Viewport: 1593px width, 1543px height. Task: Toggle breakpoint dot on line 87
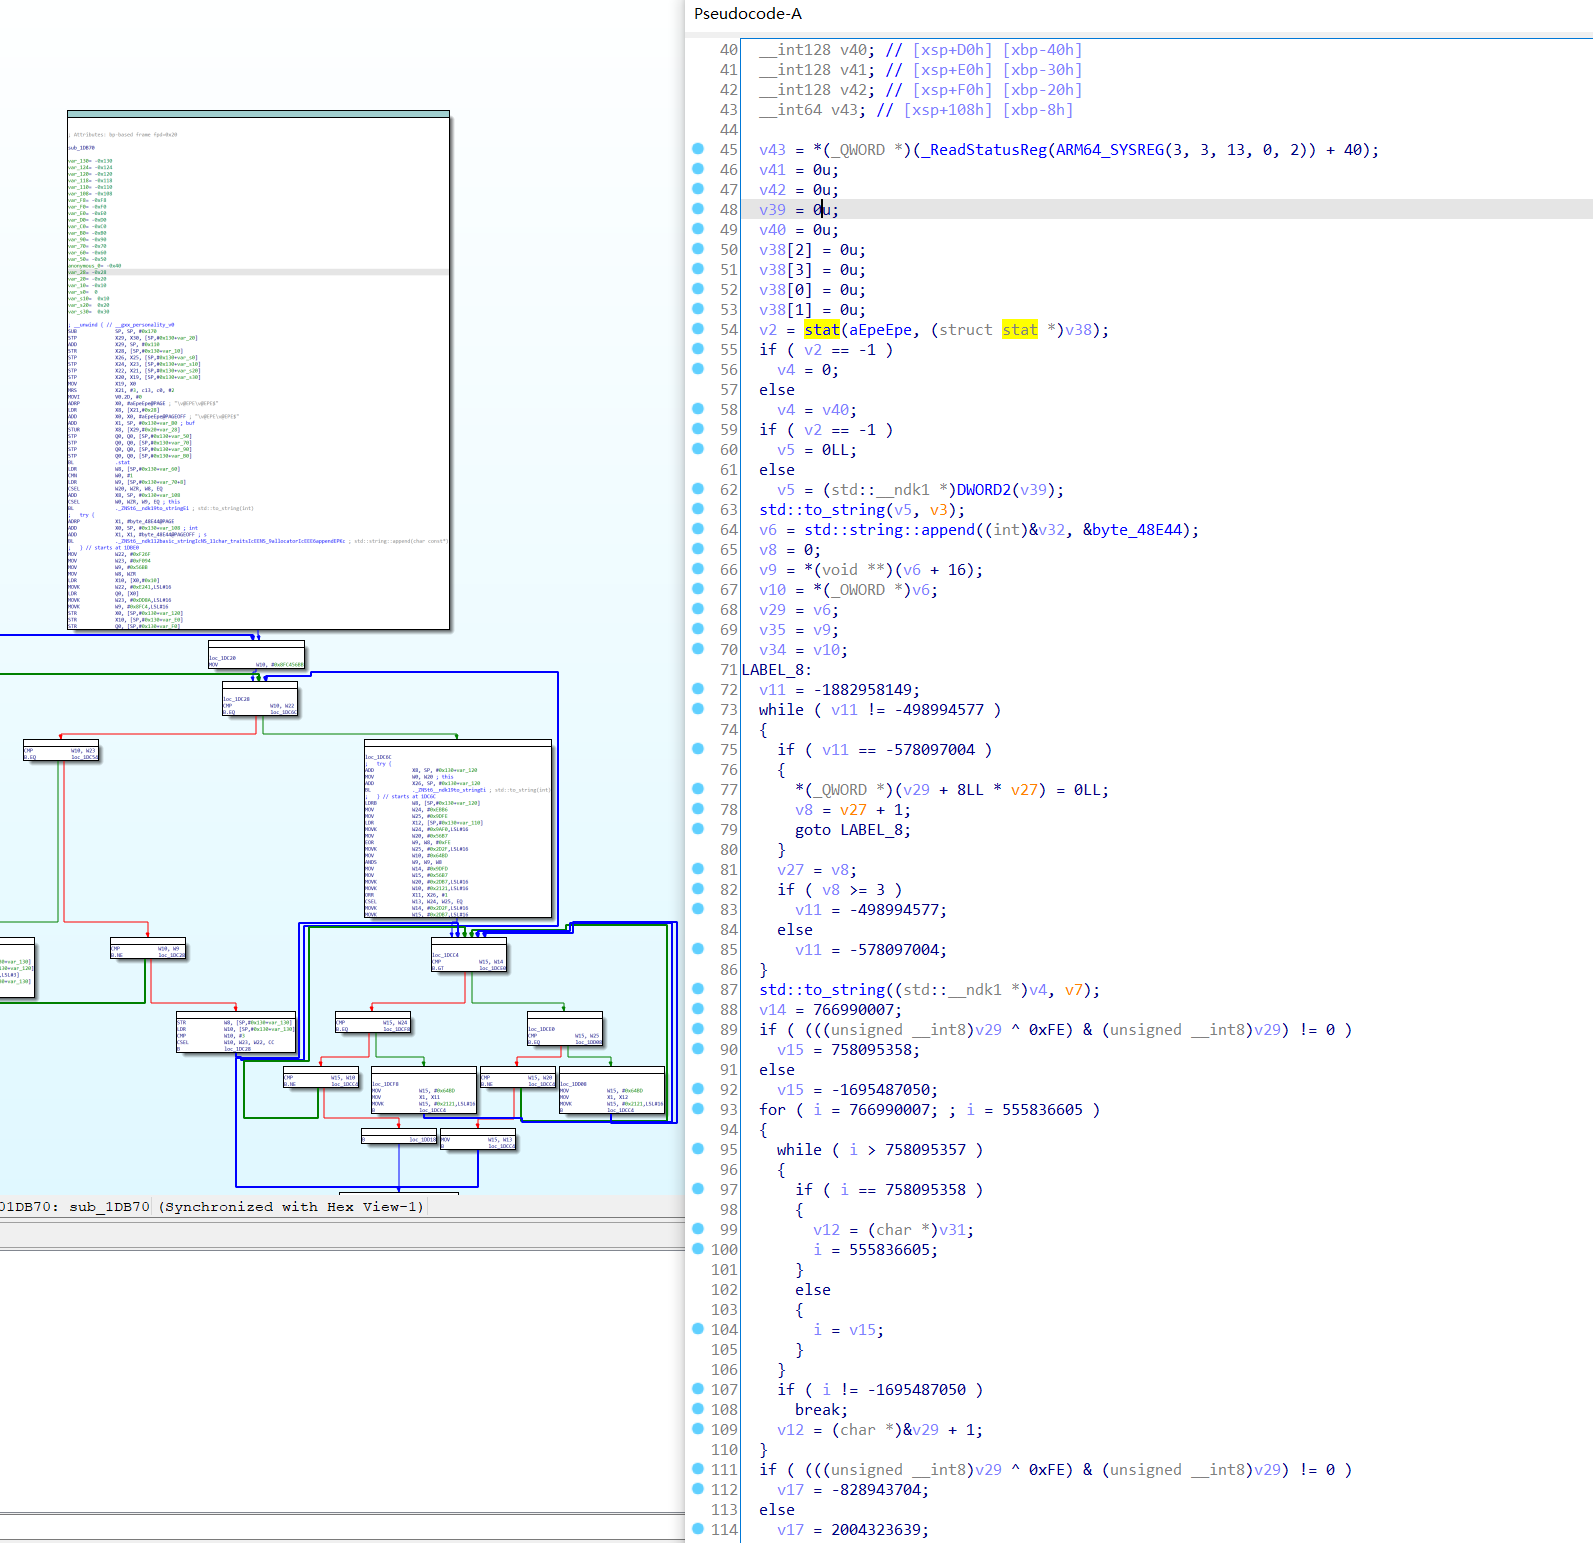tap(698, 988)
